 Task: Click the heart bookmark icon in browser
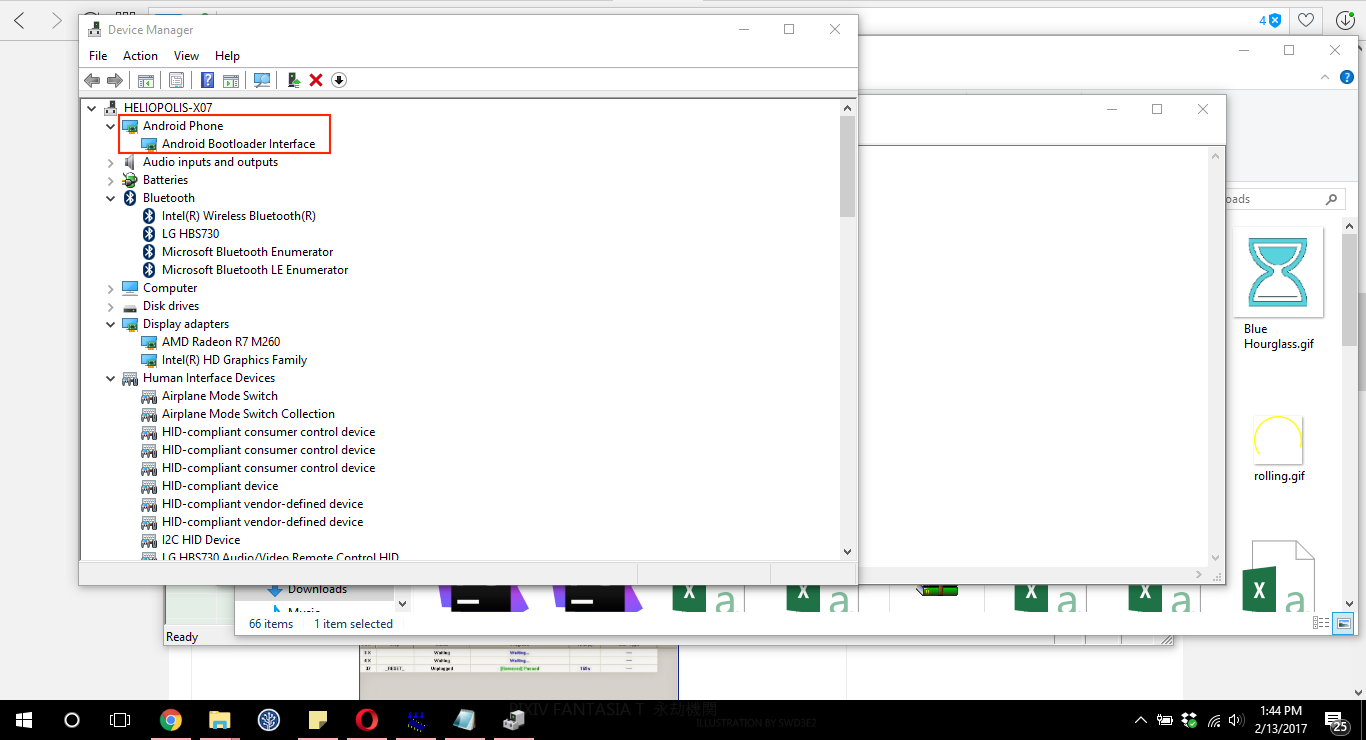pyautogui.click(x=1306, y=20)
